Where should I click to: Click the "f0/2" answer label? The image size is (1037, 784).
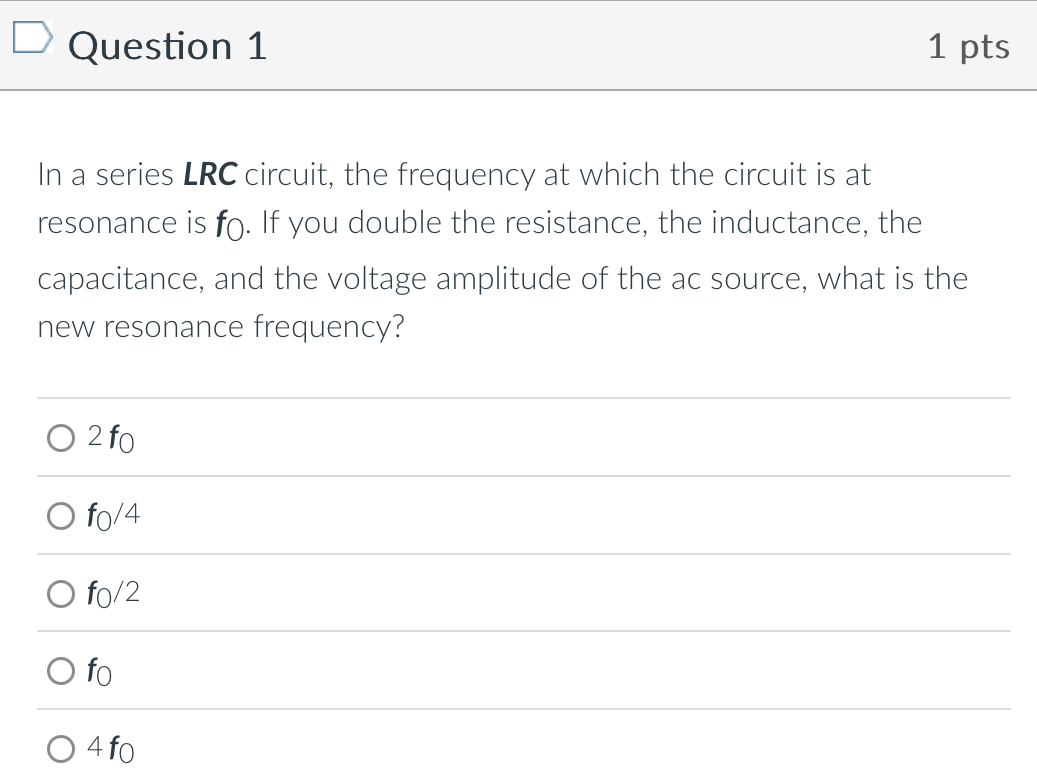tap(112, 593)
